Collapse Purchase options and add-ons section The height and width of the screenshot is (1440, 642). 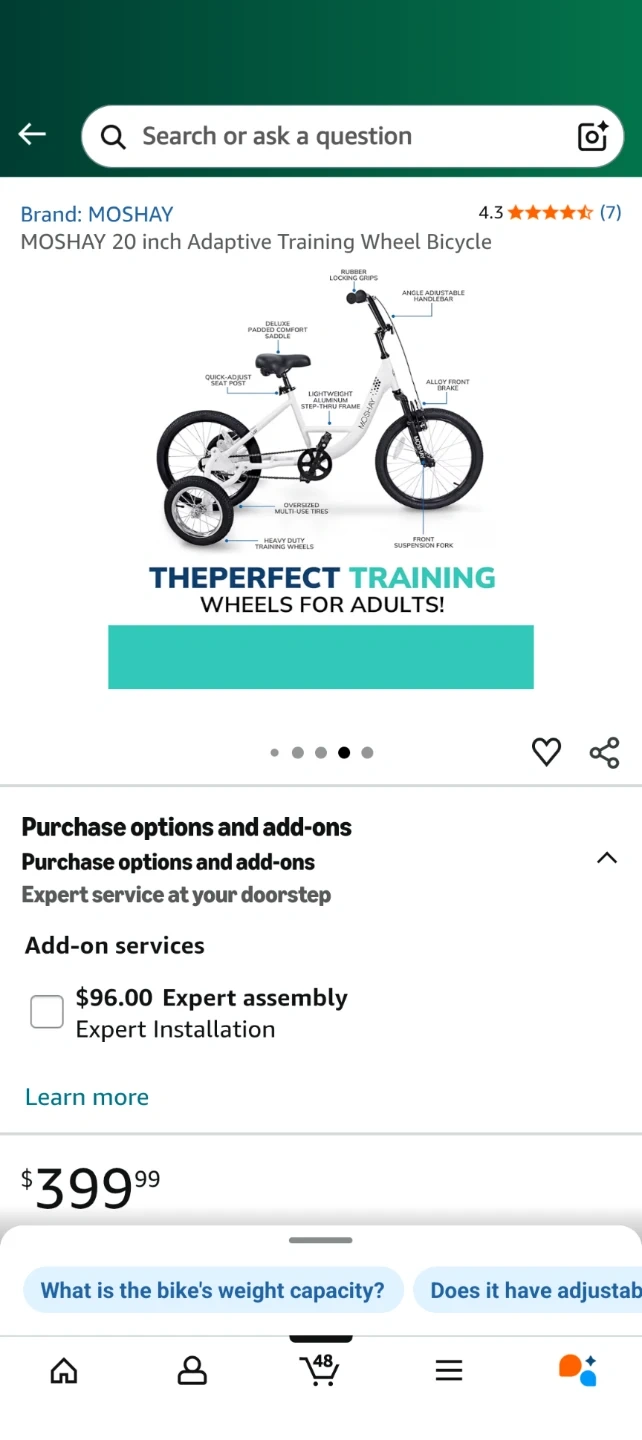[606, 858]
